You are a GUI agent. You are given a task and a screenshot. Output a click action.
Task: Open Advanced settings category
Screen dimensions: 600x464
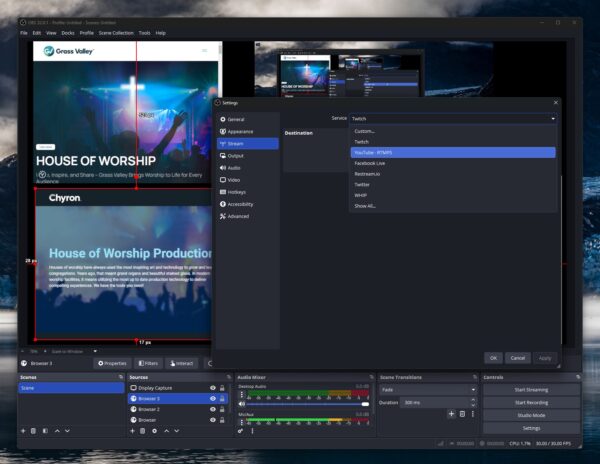[x=238, y=216]
